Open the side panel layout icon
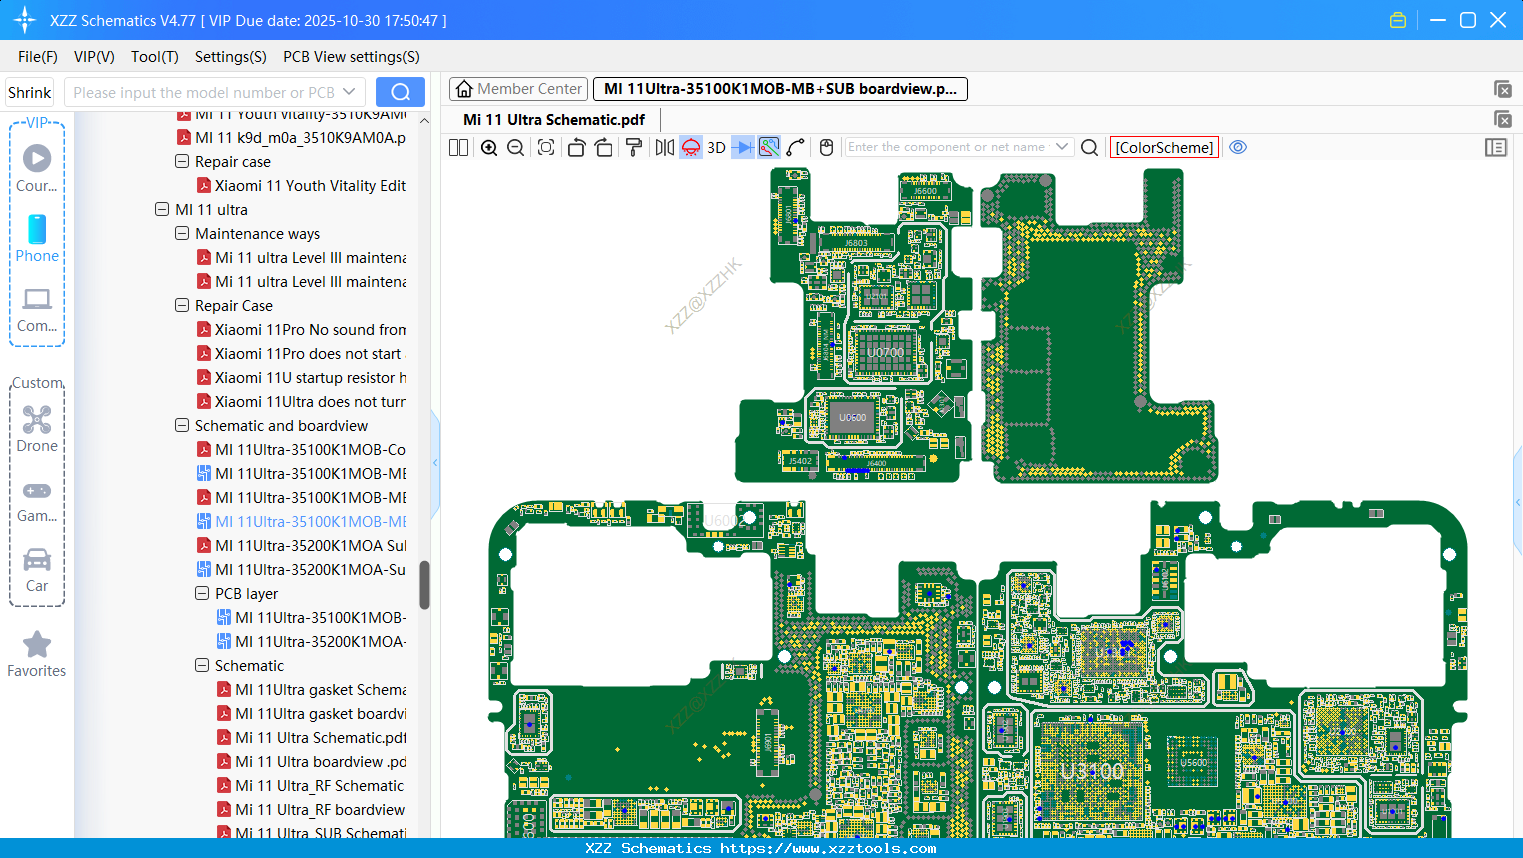This screenshot has height=858, width=1523. pos(1496,147)
